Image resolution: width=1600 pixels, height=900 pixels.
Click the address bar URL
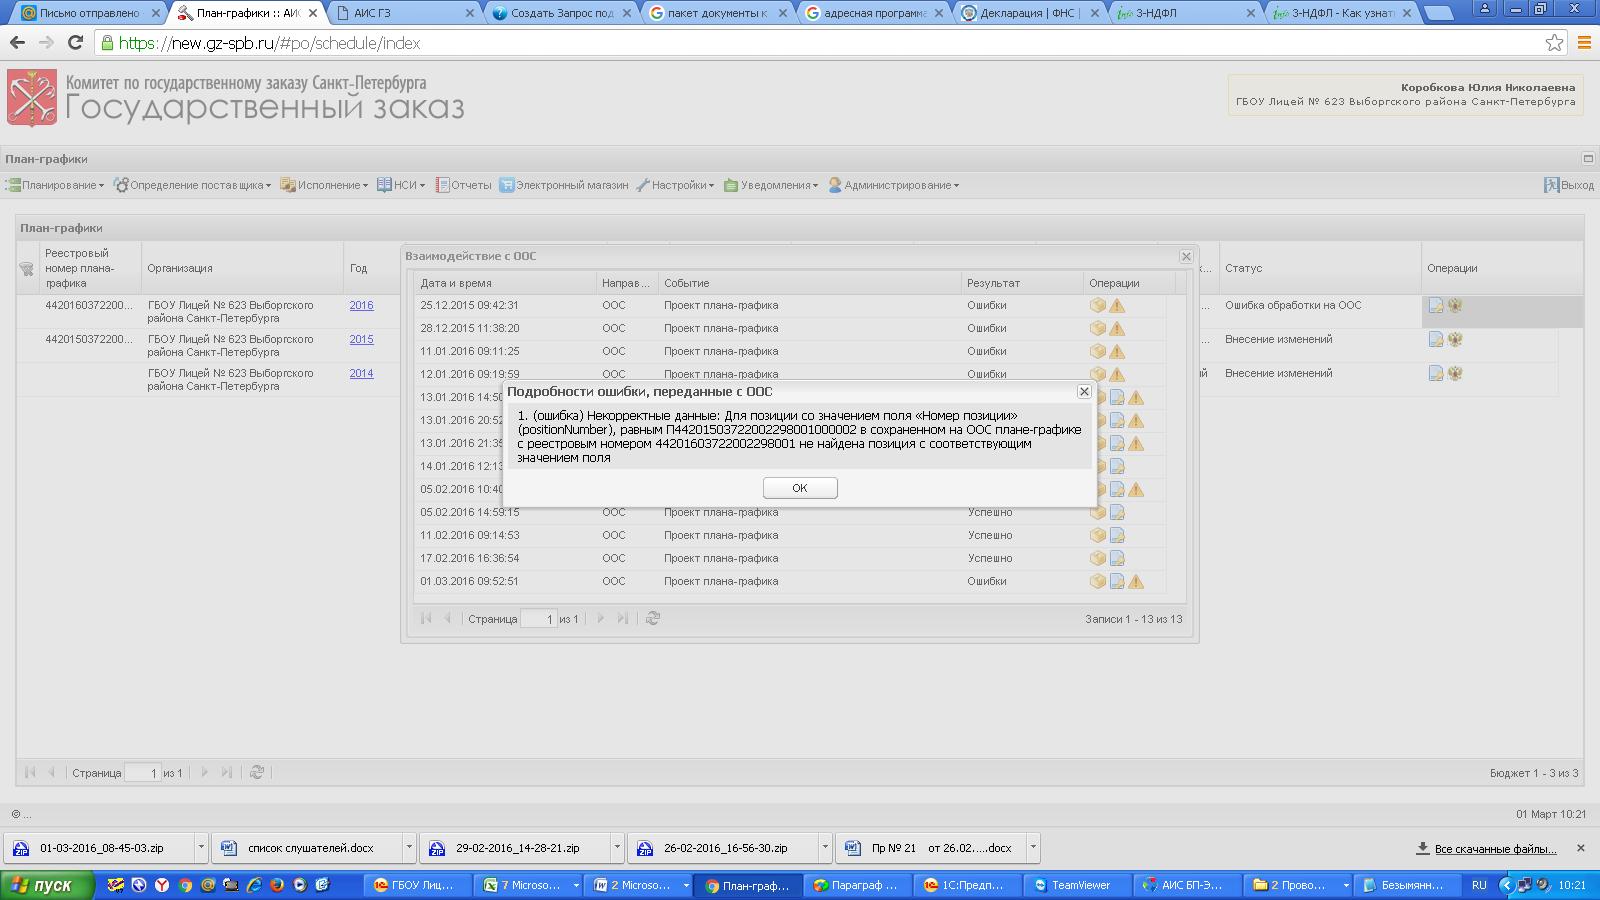coord(270,44)
